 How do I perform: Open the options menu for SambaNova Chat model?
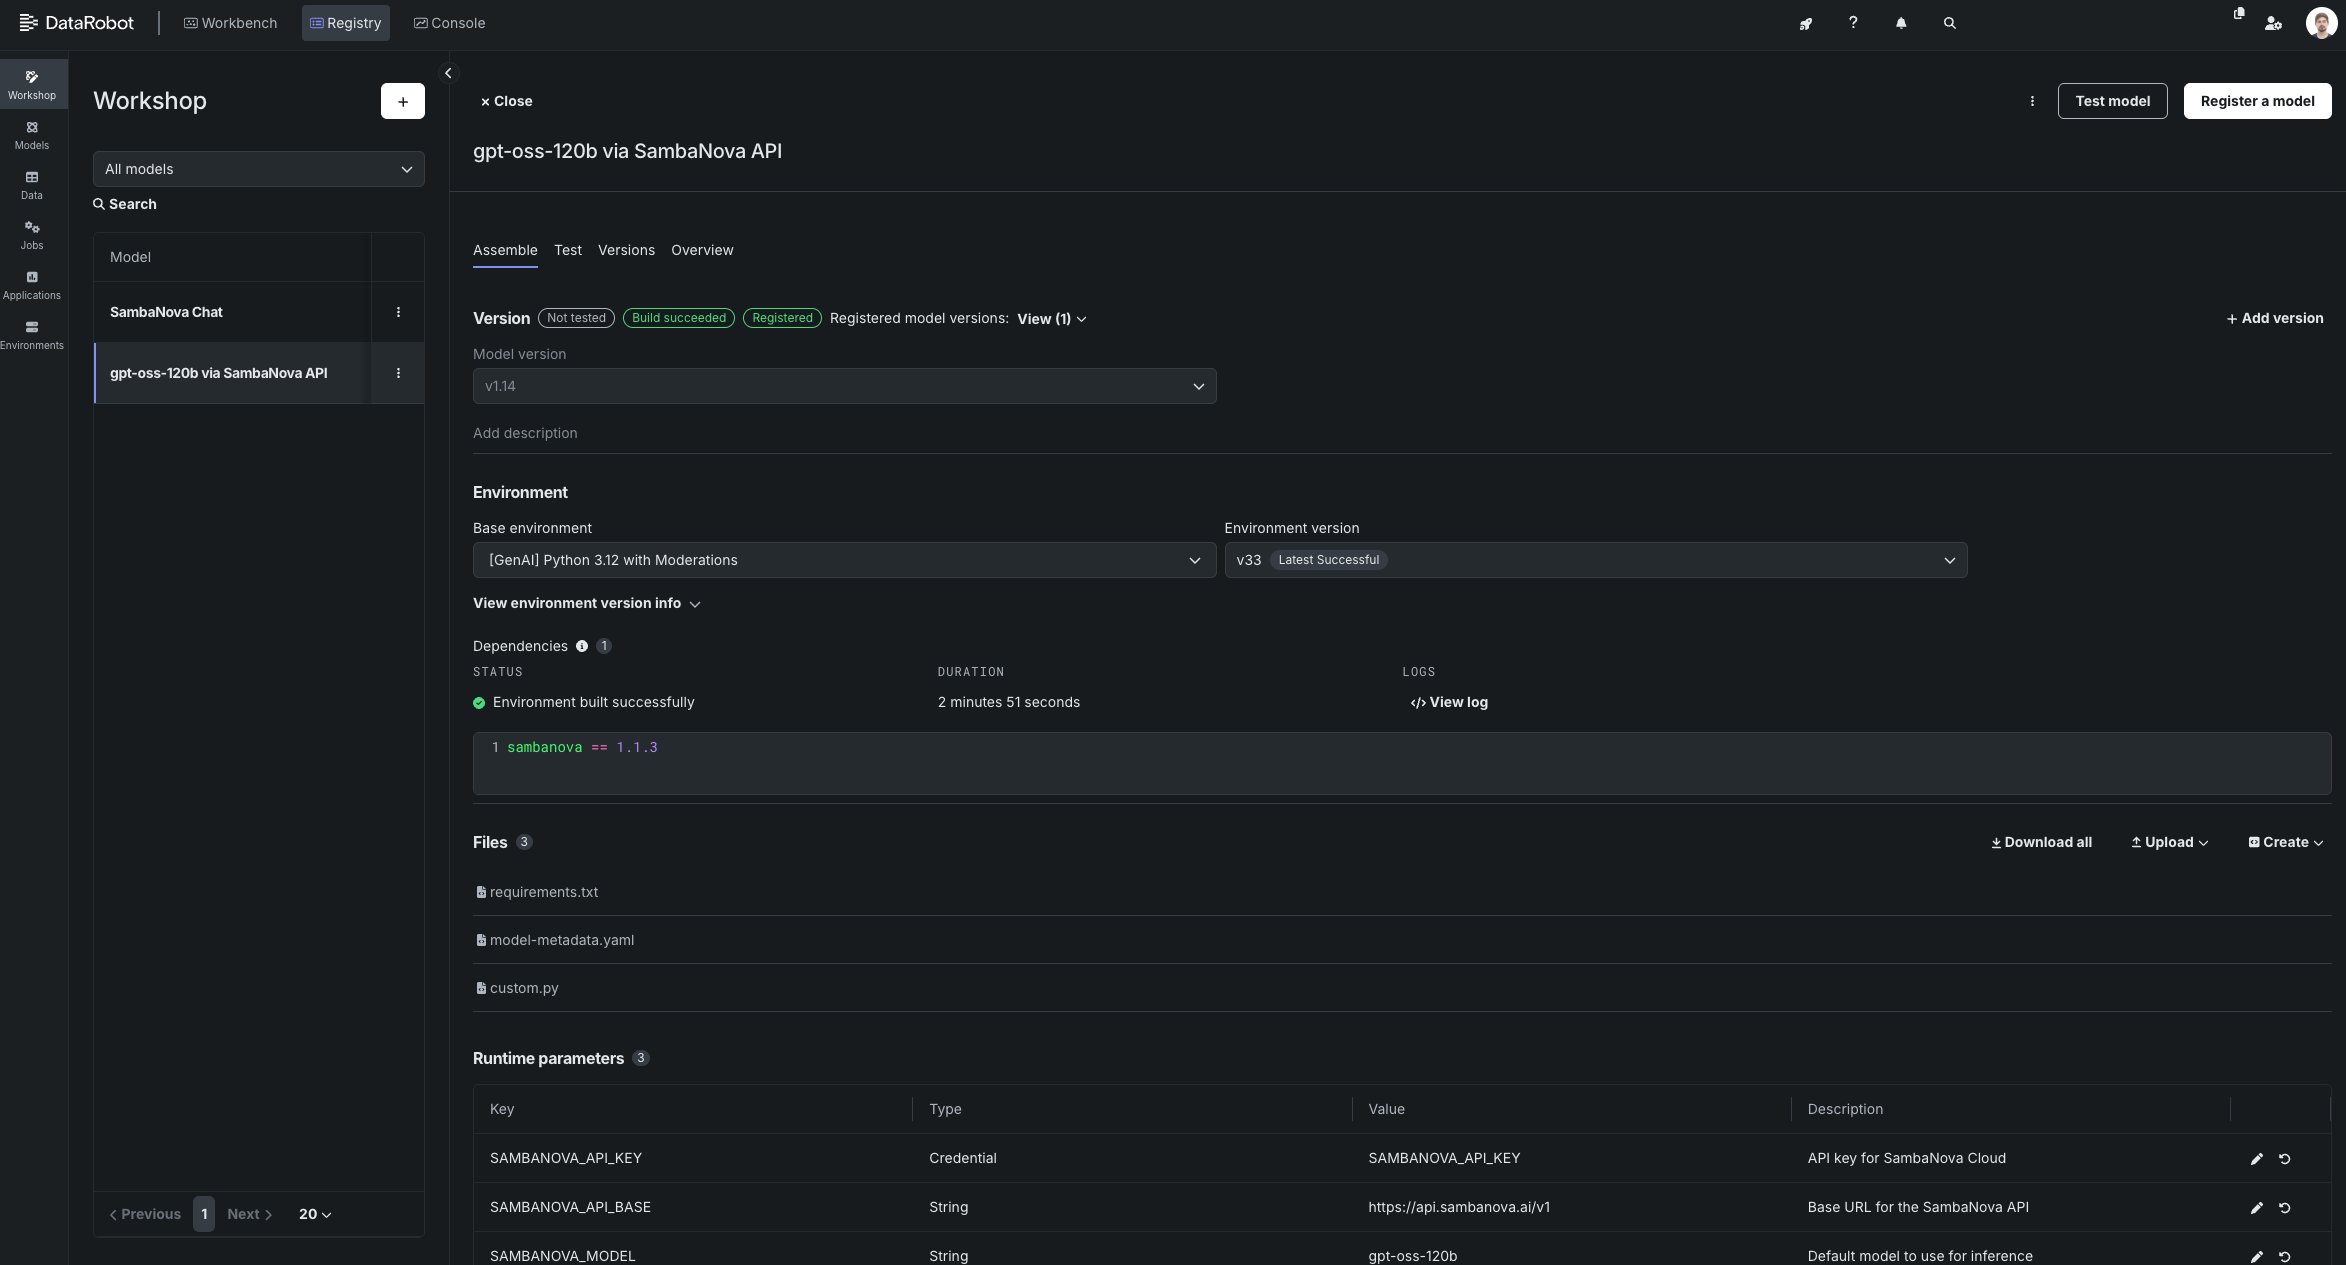pos(398,311)
